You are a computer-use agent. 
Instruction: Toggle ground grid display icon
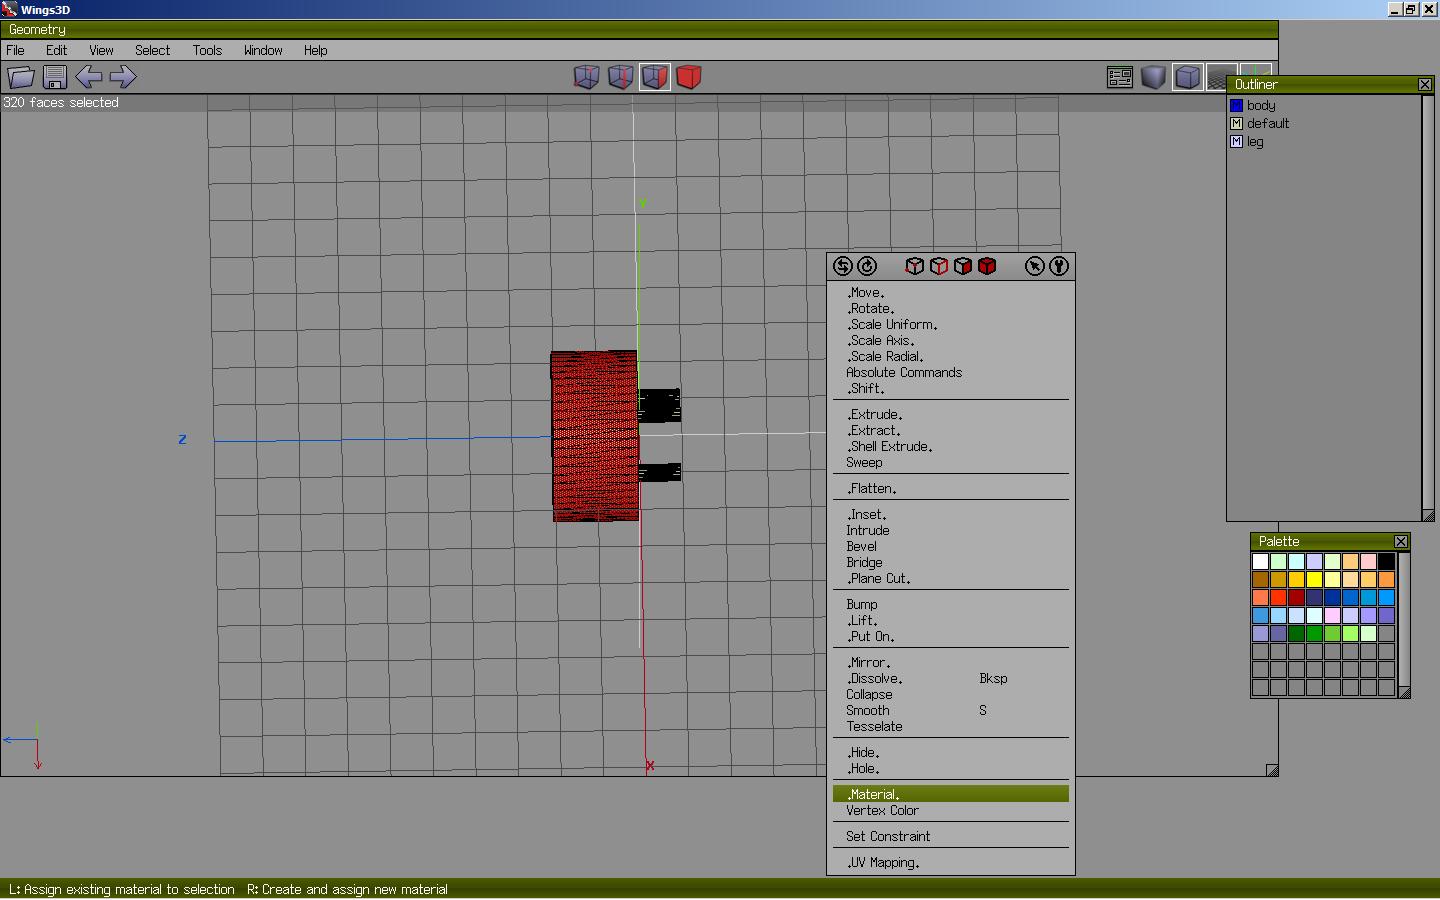tap(1220, 77)
